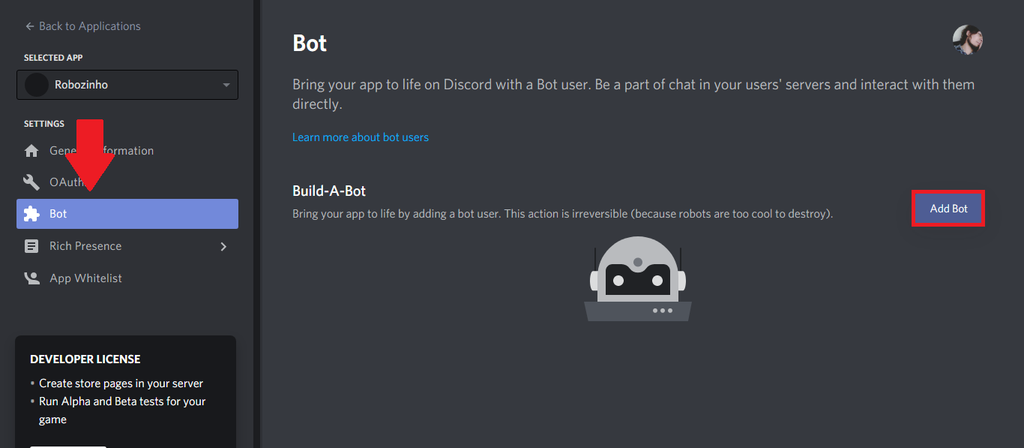Open the Learn more about bot users link
Viewport: 1024px width, 448px height.
[x=360, y=137]
